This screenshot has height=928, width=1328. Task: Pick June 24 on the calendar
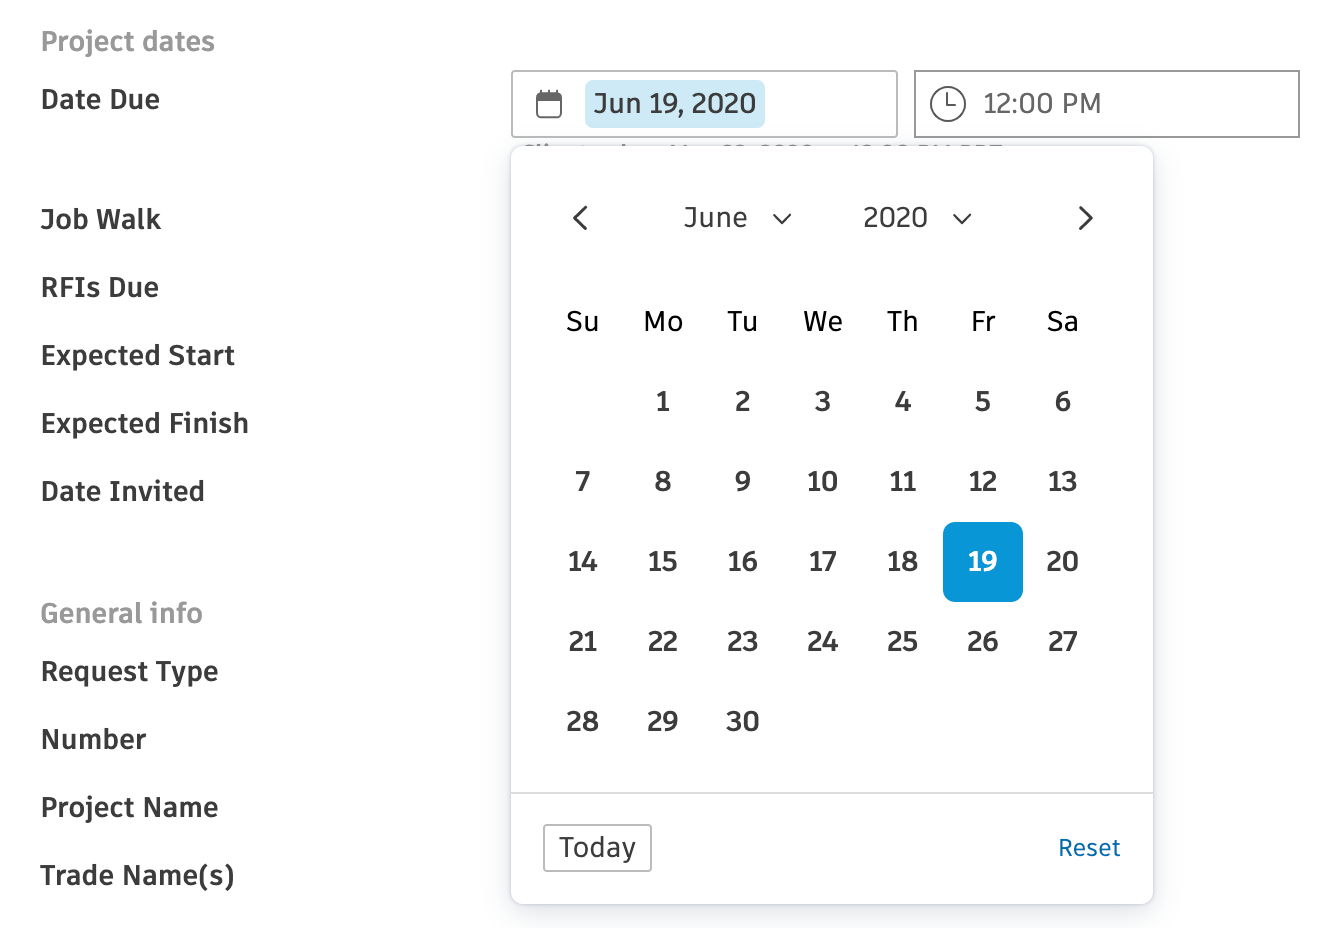tap(823, 642)
